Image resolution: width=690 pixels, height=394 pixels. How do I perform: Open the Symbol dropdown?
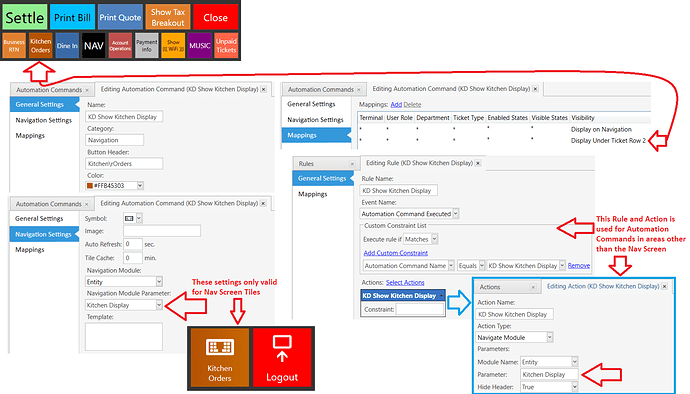[139, 218]
